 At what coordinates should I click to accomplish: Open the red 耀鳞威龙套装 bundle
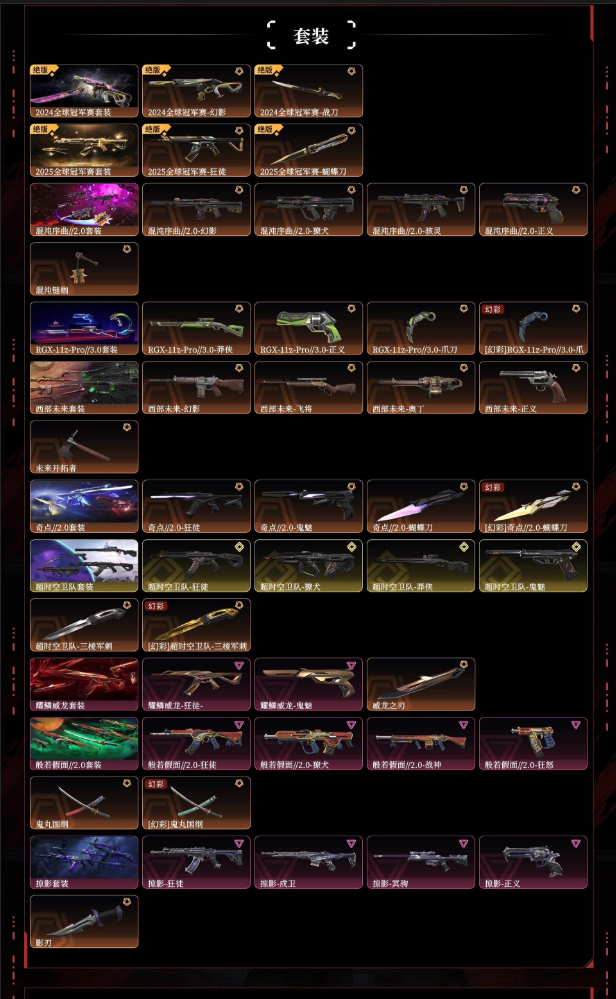pyautogui.click(x=84, y=684)
